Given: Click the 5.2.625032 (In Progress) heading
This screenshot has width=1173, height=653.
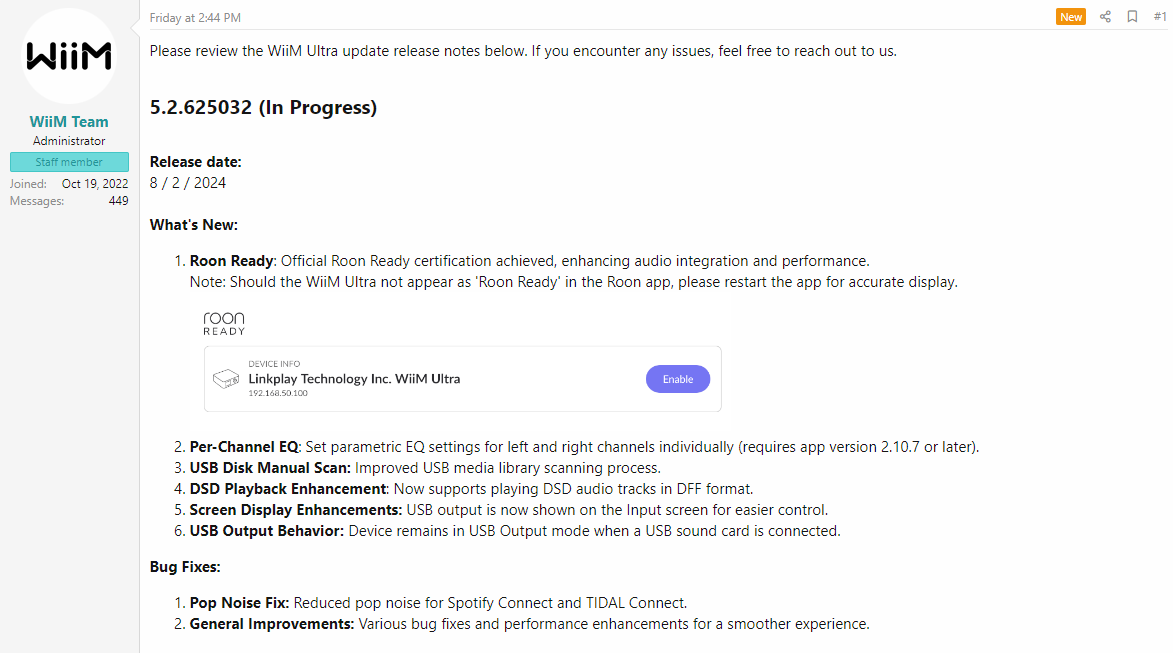Looking at the screenshot, I should coord(263,108).
